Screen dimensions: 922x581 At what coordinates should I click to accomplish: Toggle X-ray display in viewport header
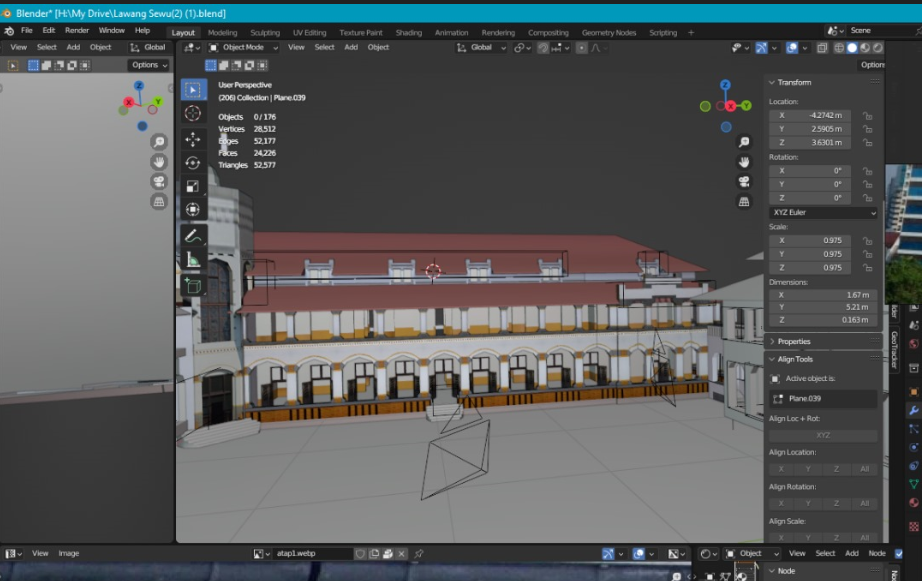[x=822, y=47]
